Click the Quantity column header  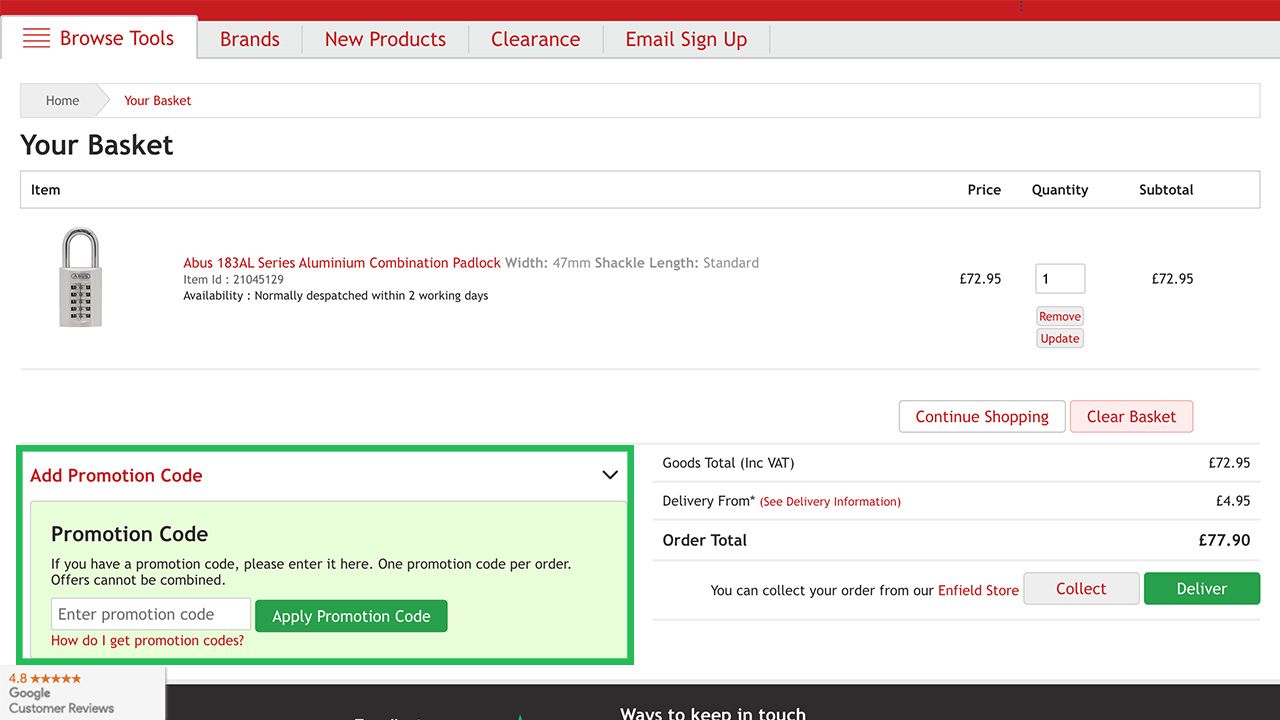click(1060, 190)
